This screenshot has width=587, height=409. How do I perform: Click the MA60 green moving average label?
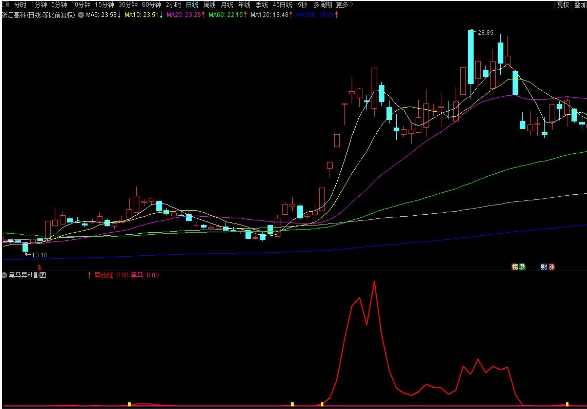[x=227, y=15]
